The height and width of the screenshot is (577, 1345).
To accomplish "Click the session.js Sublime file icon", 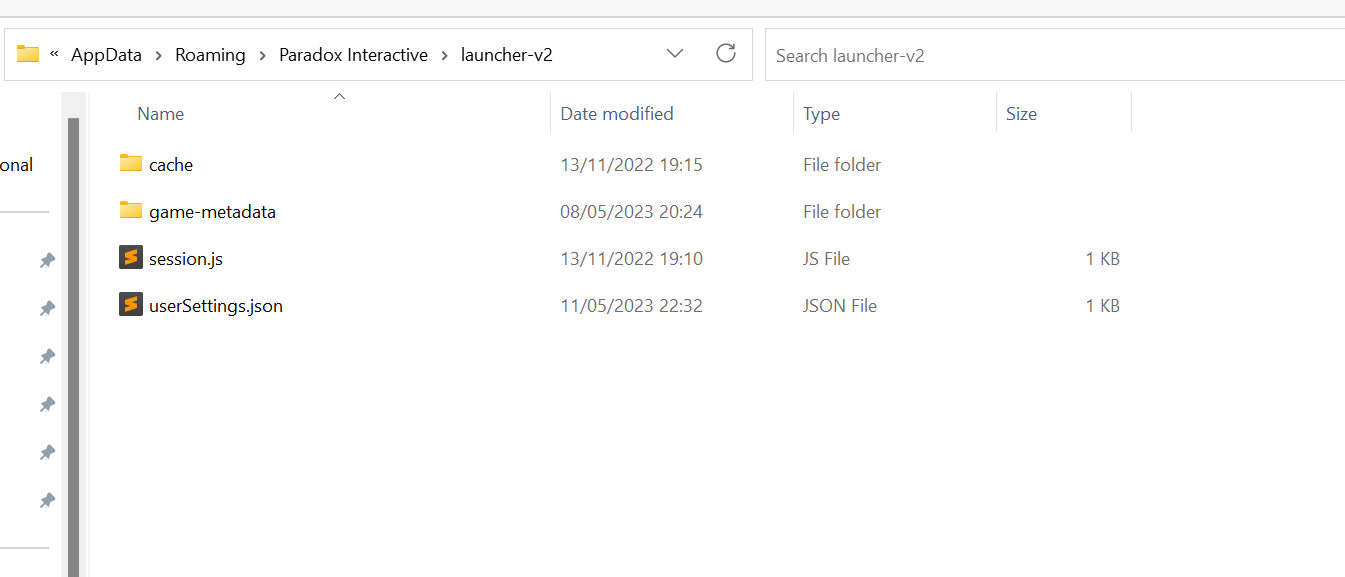I will [130, 258].
